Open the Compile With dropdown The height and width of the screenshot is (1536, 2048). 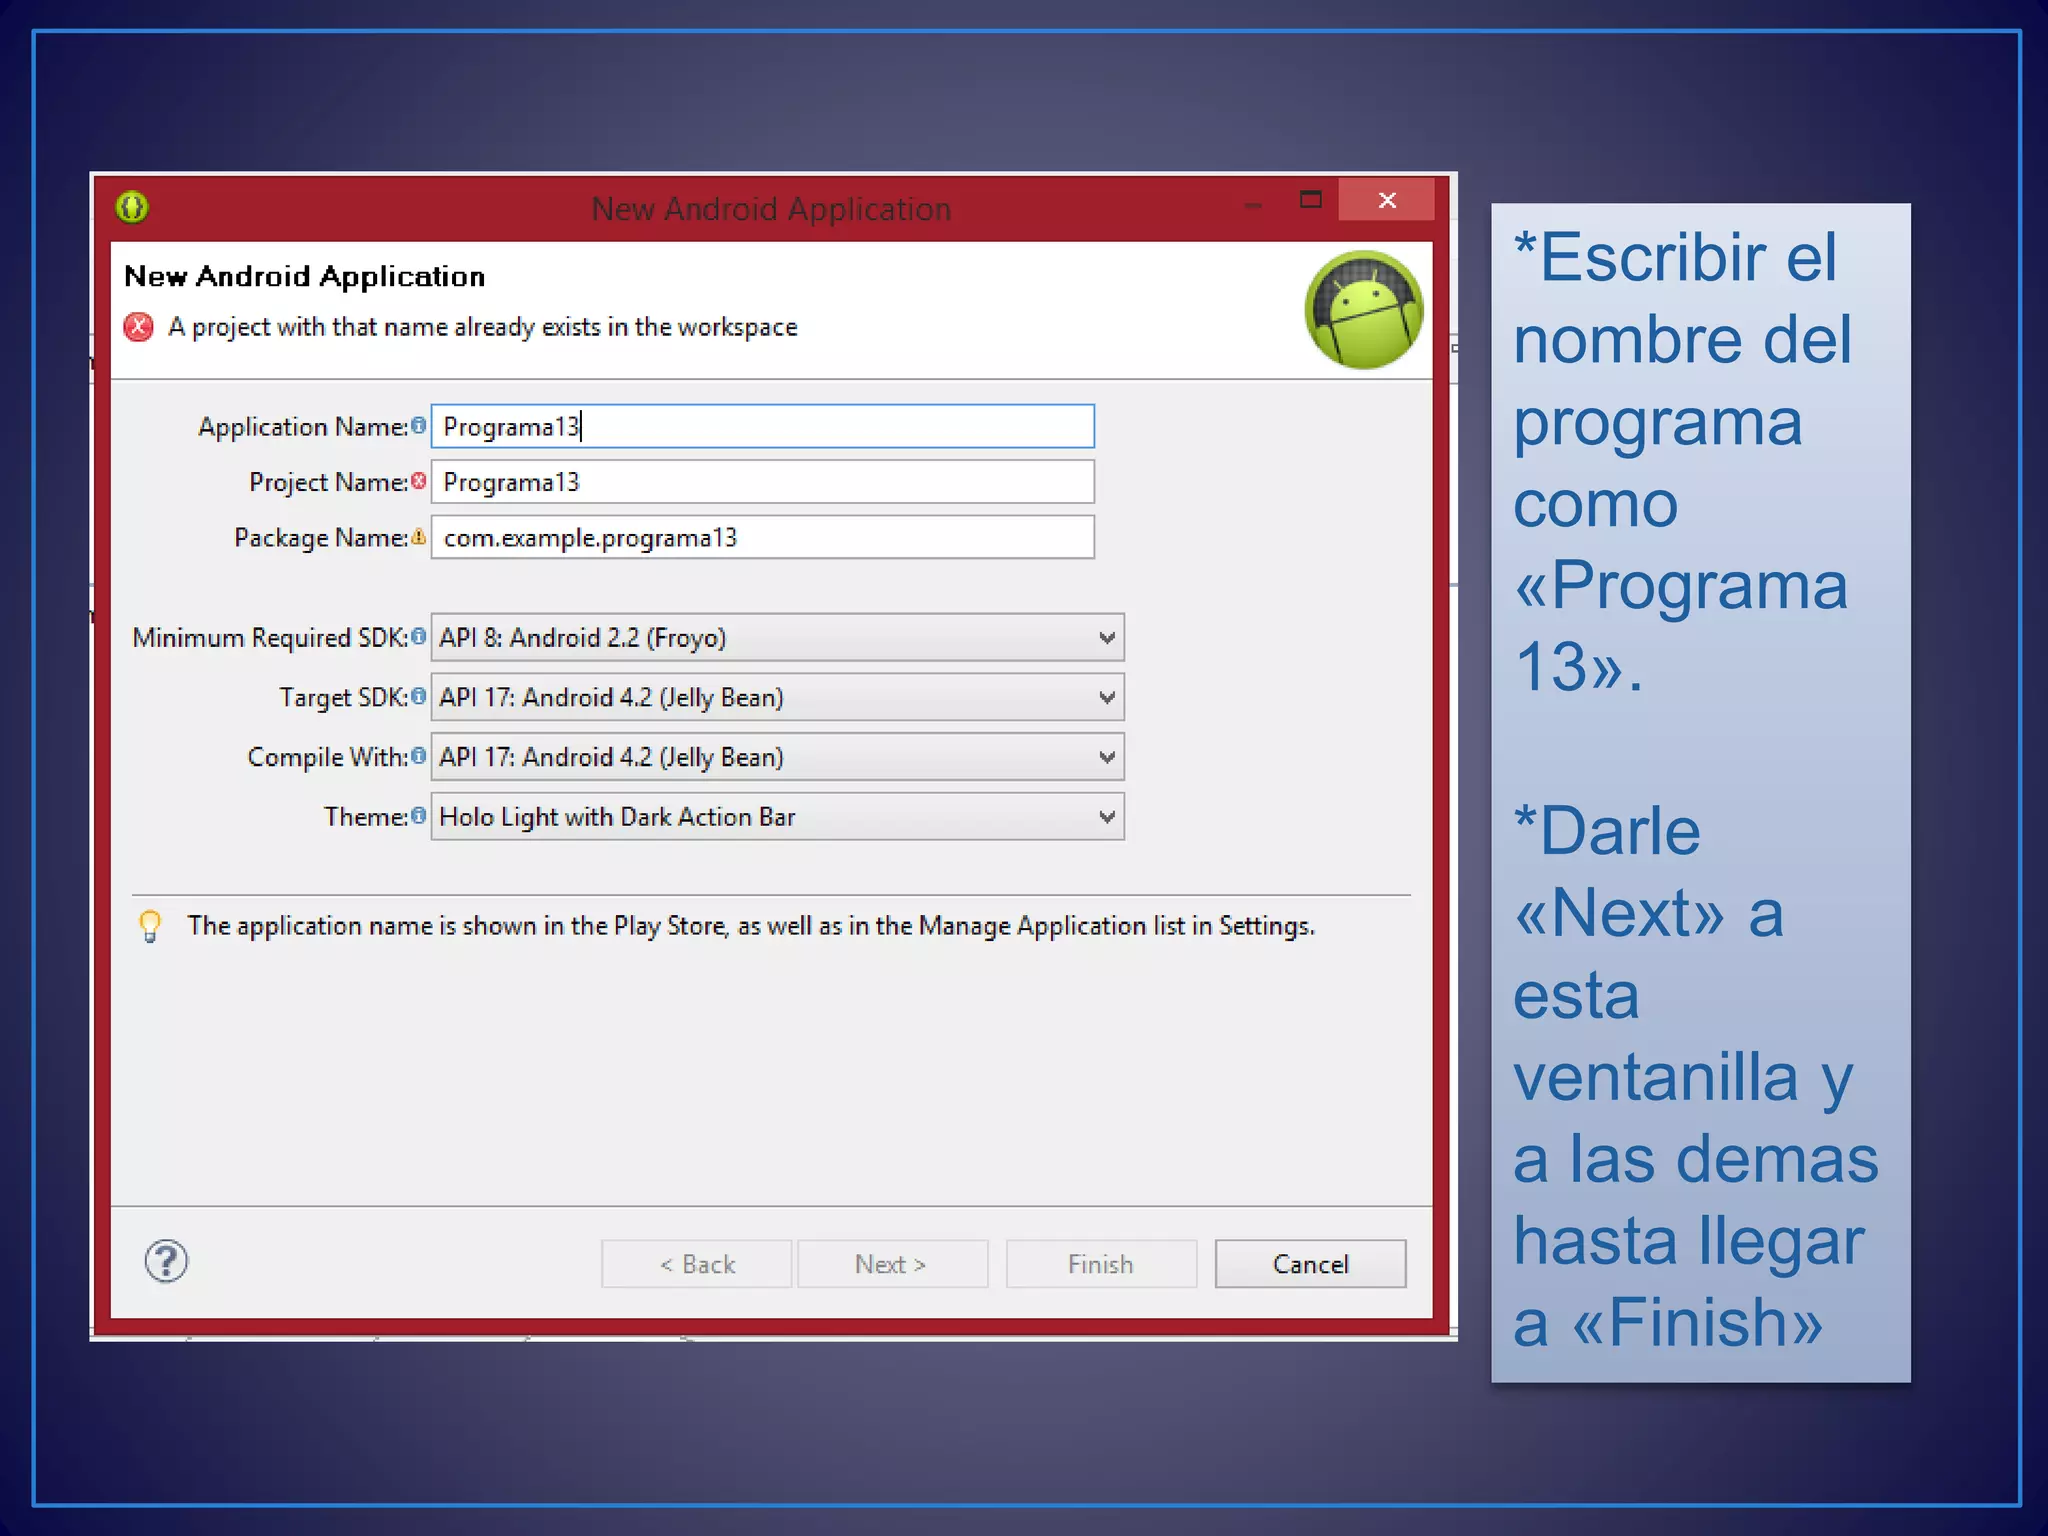tap(777, 757)
